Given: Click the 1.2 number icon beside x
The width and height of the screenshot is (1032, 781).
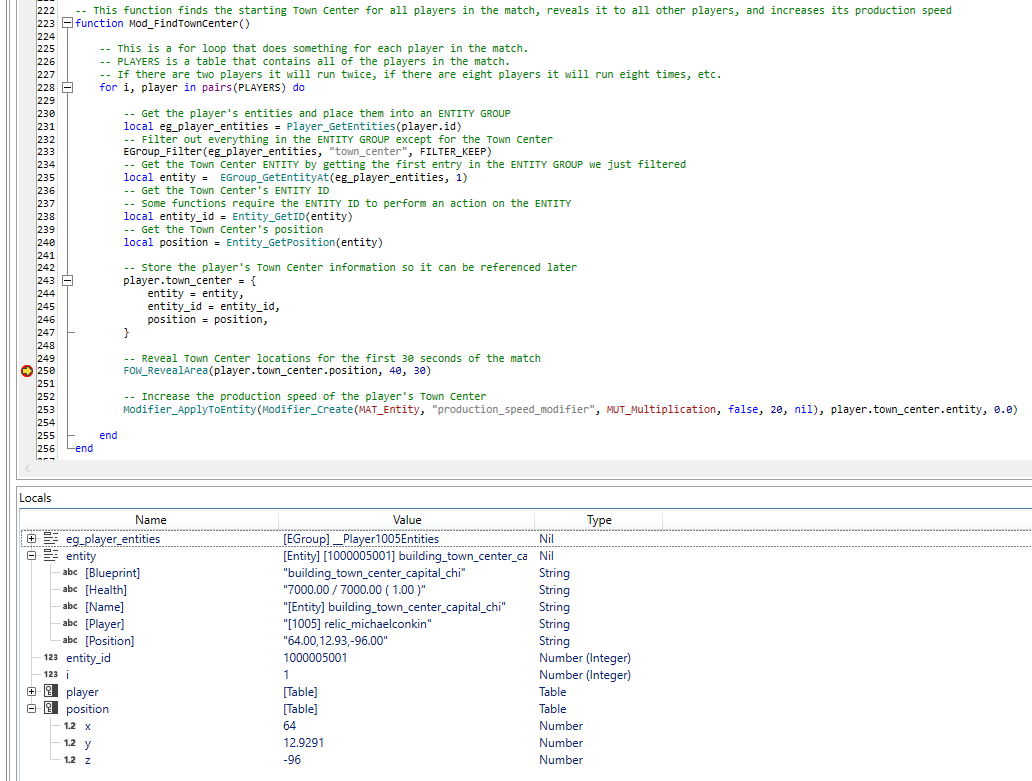Looking at the screenshot, I should pos(70,726).
